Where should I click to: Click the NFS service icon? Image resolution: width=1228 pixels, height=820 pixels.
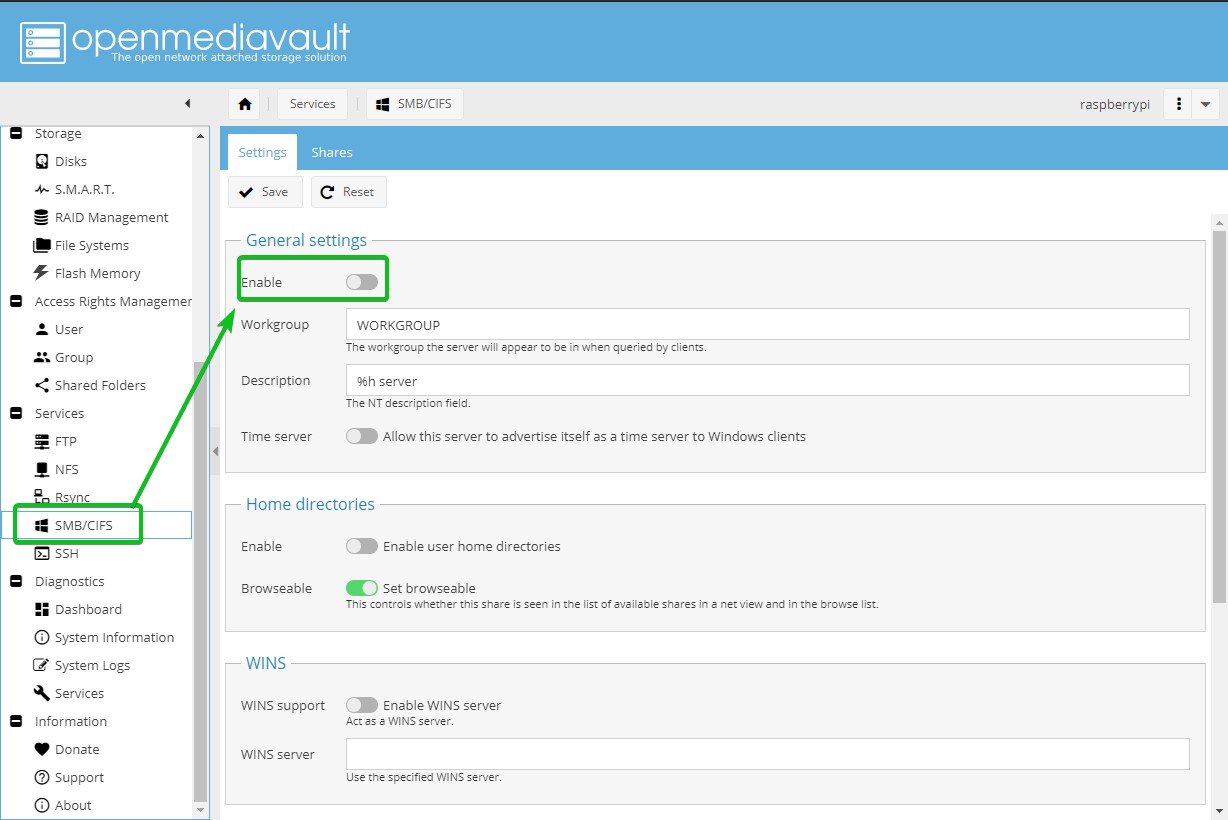pos(42,469)
